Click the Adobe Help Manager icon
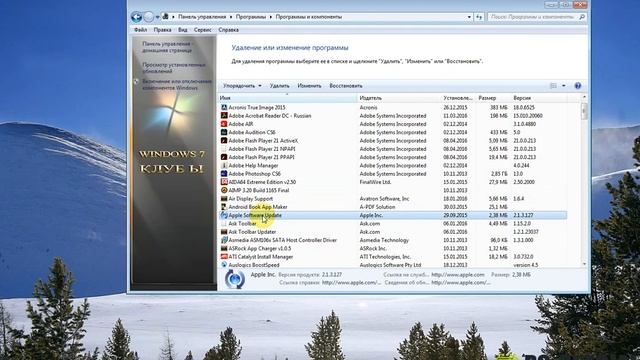Screen dimensions: 640x360 tap(224, 165)
